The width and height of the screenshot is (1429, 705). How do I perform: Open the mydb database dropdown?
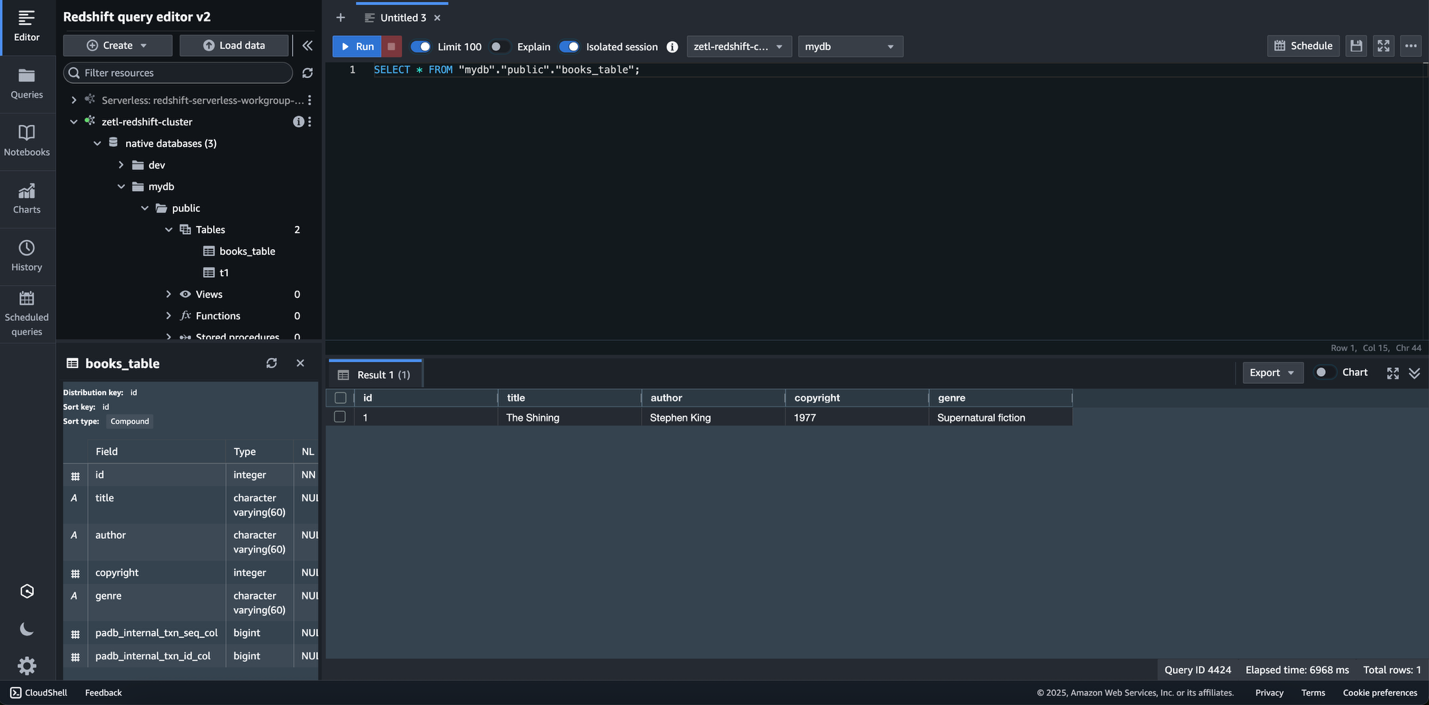click(850, 46)
